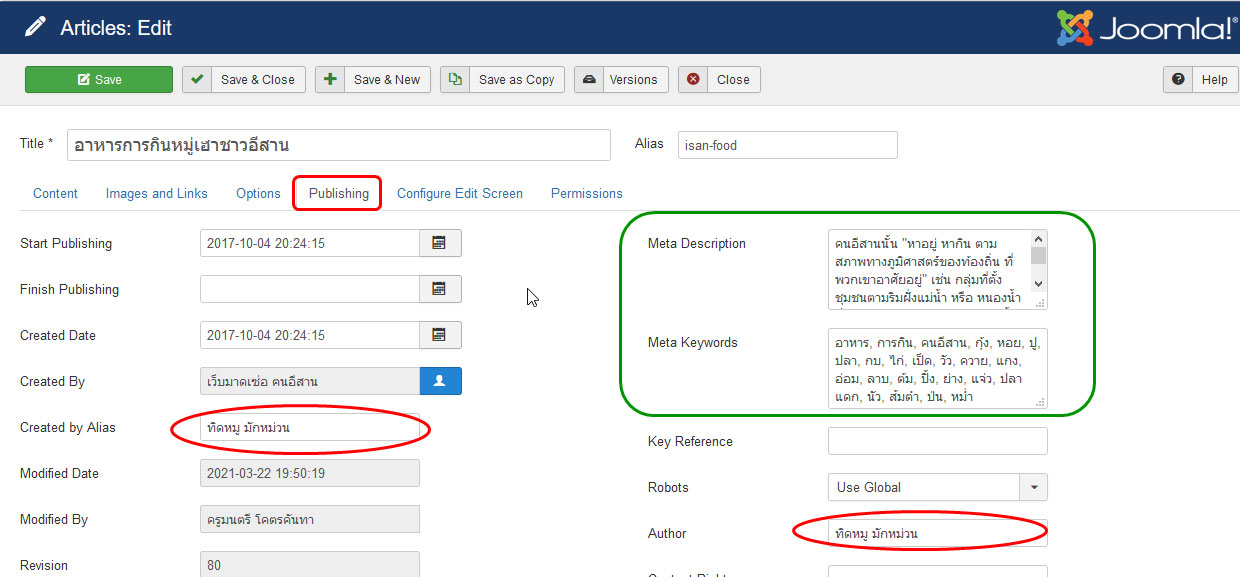
Task: Open the Images and Links tab
Action: pos(156,193)
